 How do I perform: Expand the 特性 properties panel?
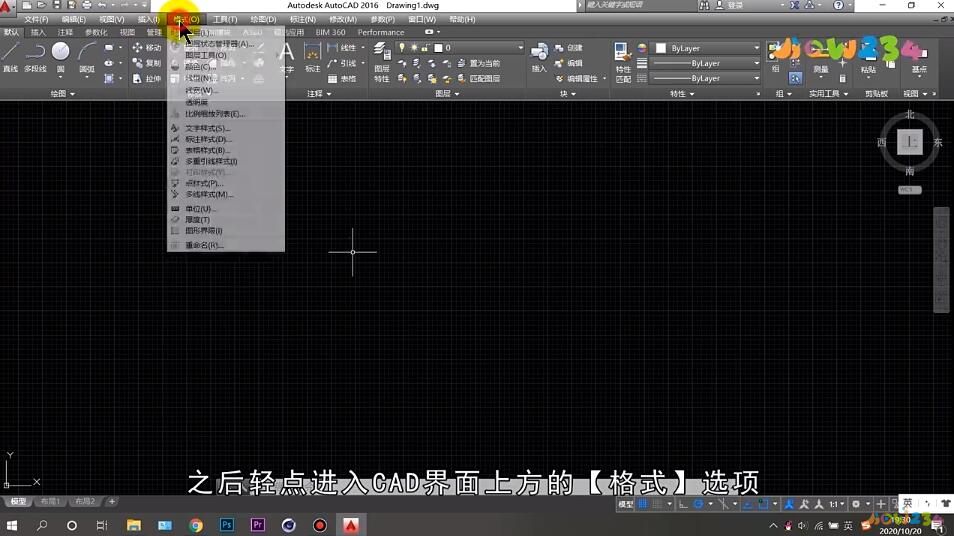pos(681,94)
